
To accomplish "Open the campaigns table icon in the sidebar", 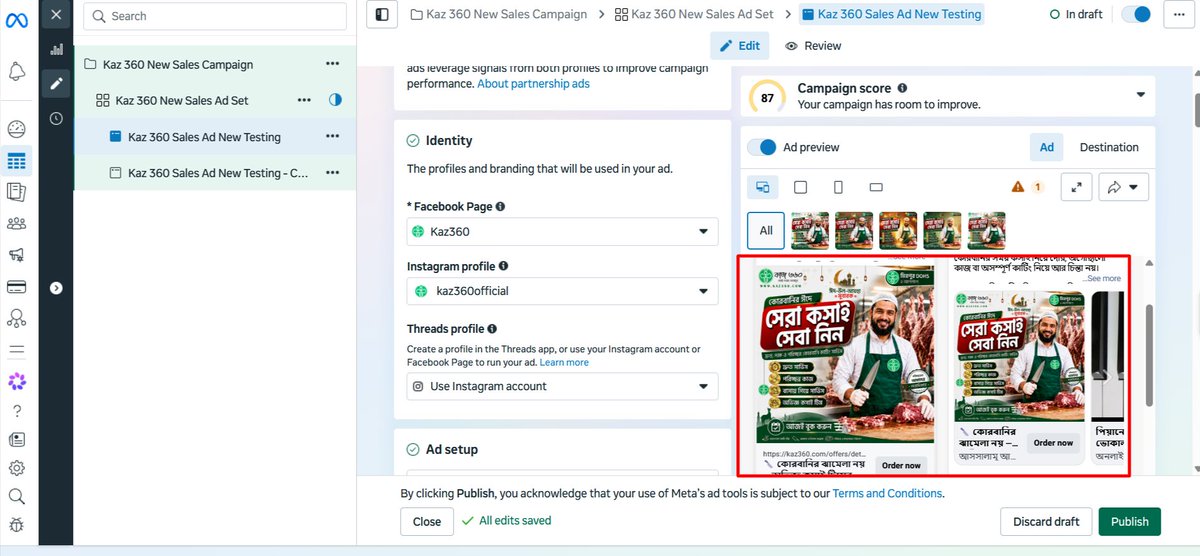I will (x=17, y=160).
